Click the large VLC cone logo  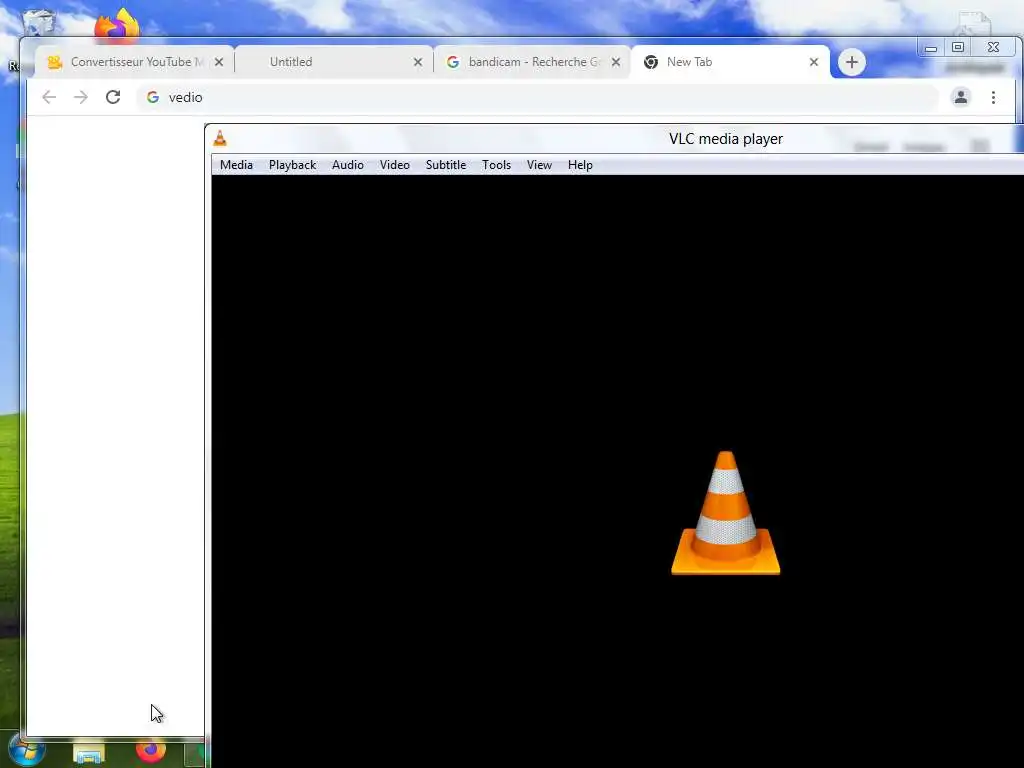726,513
